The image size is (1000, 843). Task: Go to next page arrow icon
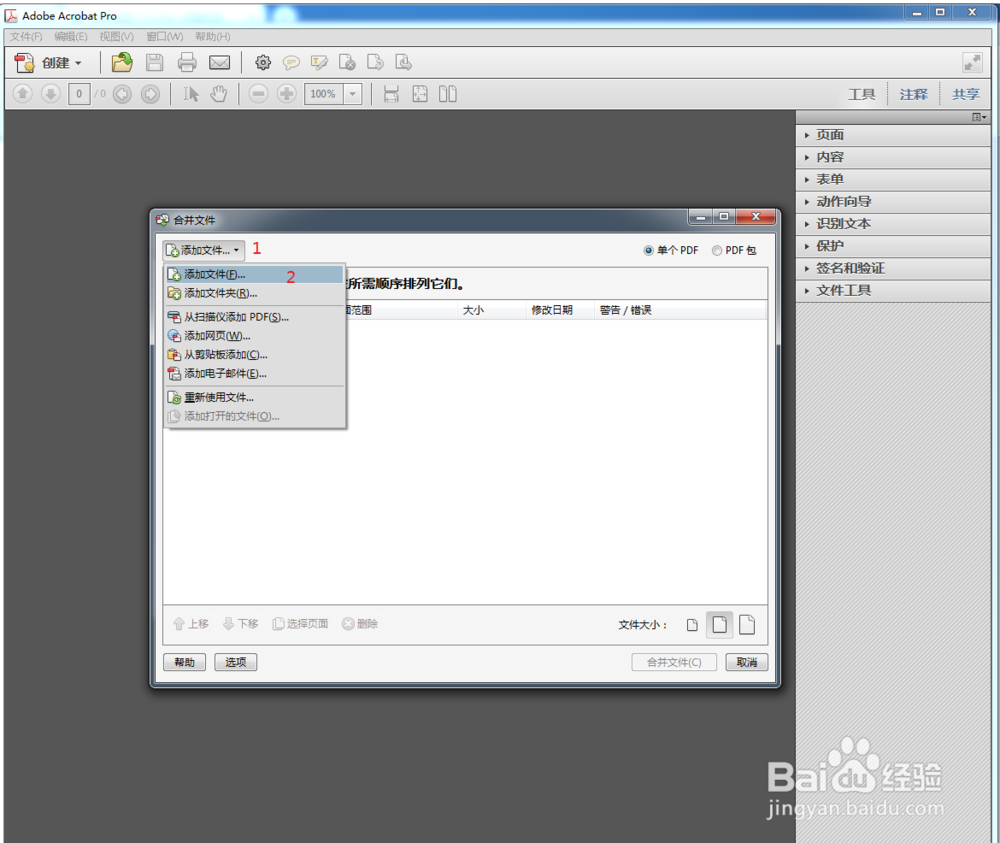pos(50,94)
